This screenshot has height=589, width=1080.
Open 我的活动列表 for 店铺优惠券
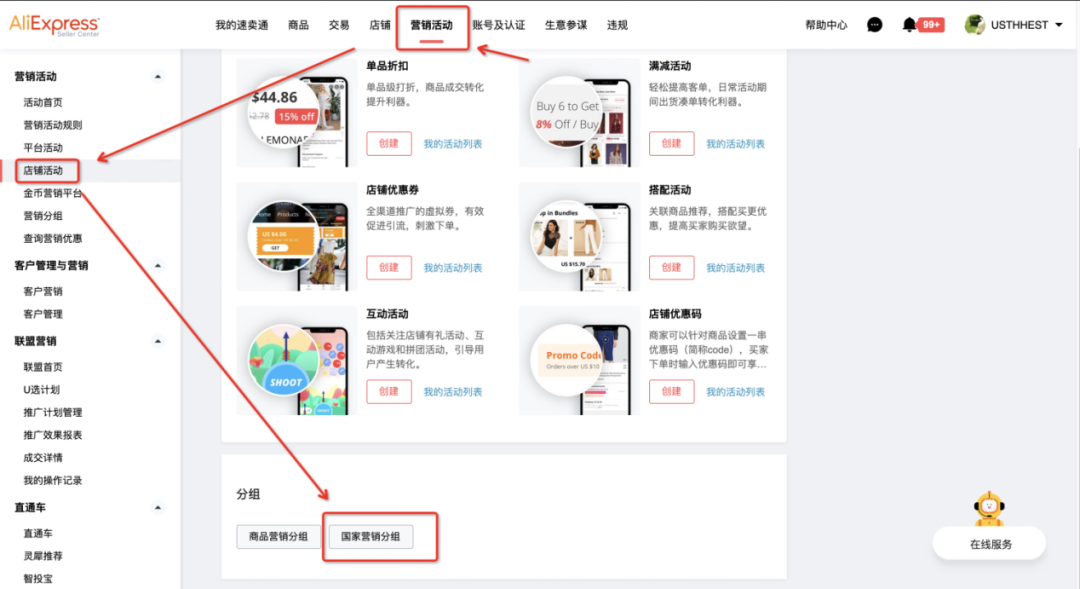click(x=453, y=268)
